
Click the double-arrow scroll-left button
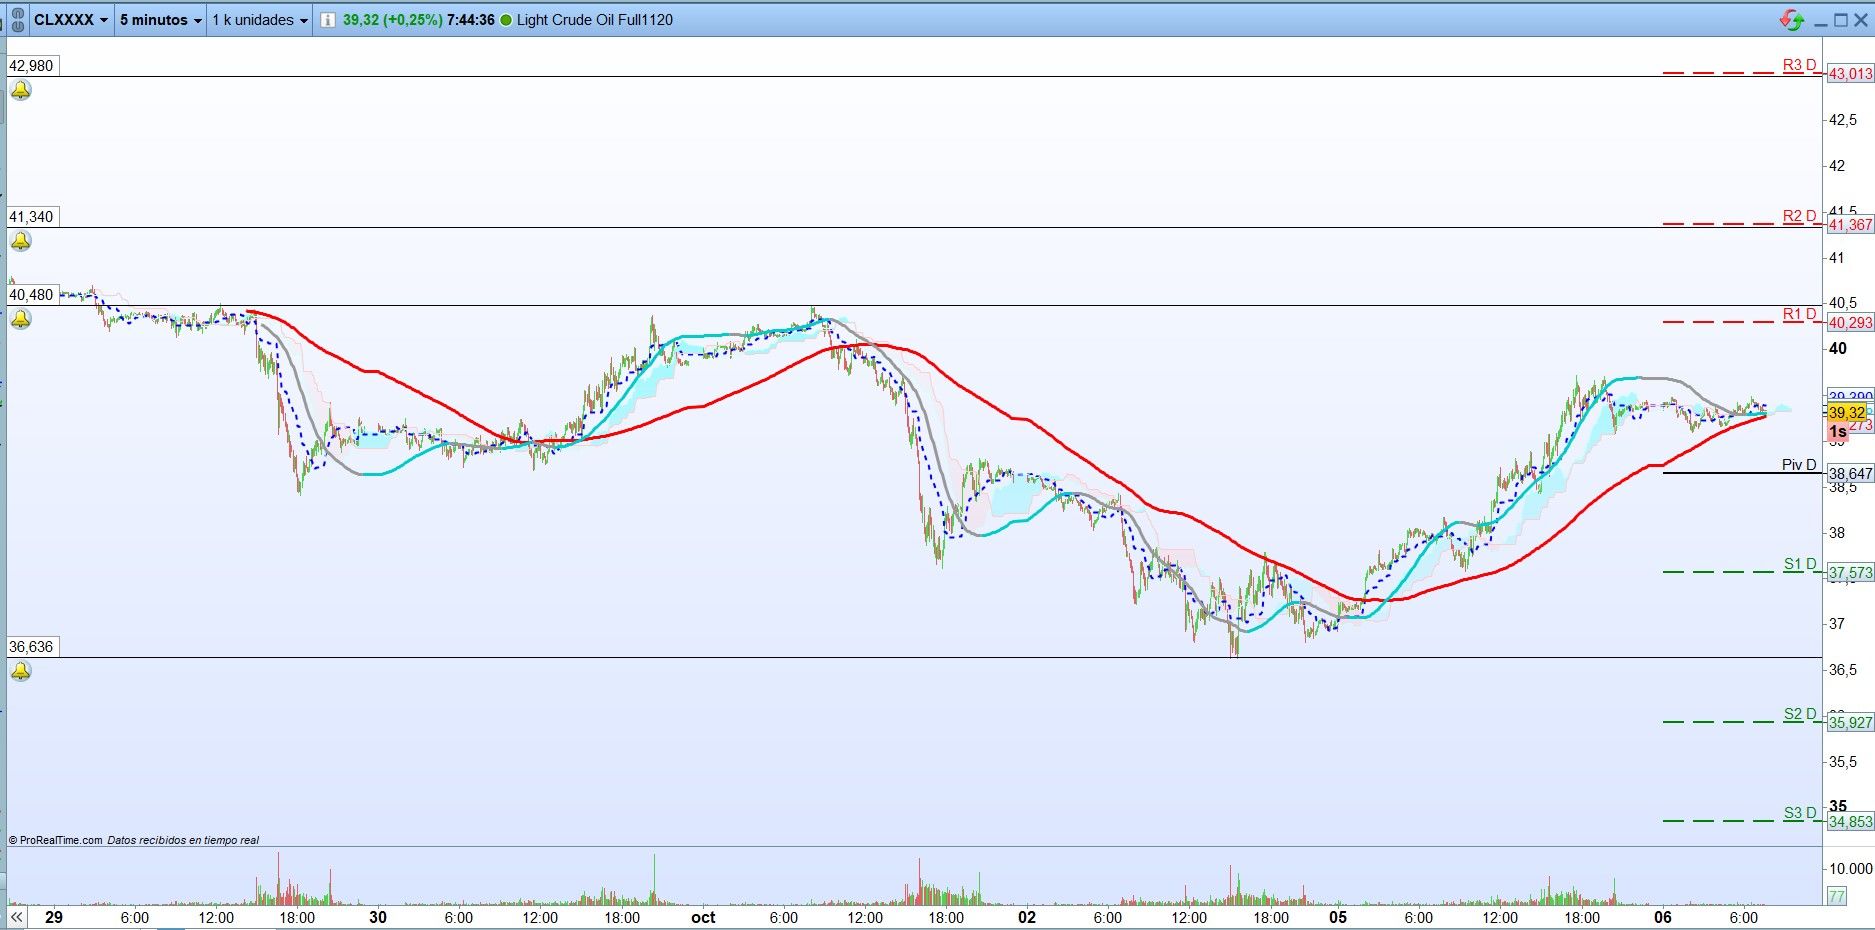(17, 917)
